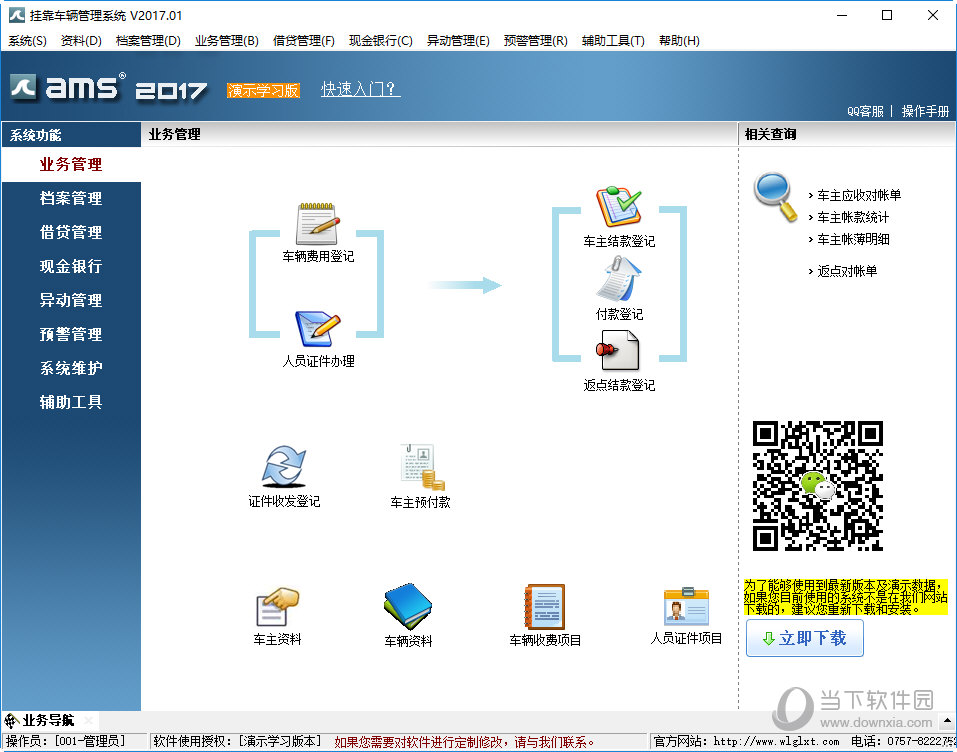
Task: Select 异动管理 in the sidebar
Action: pos(71,300)
